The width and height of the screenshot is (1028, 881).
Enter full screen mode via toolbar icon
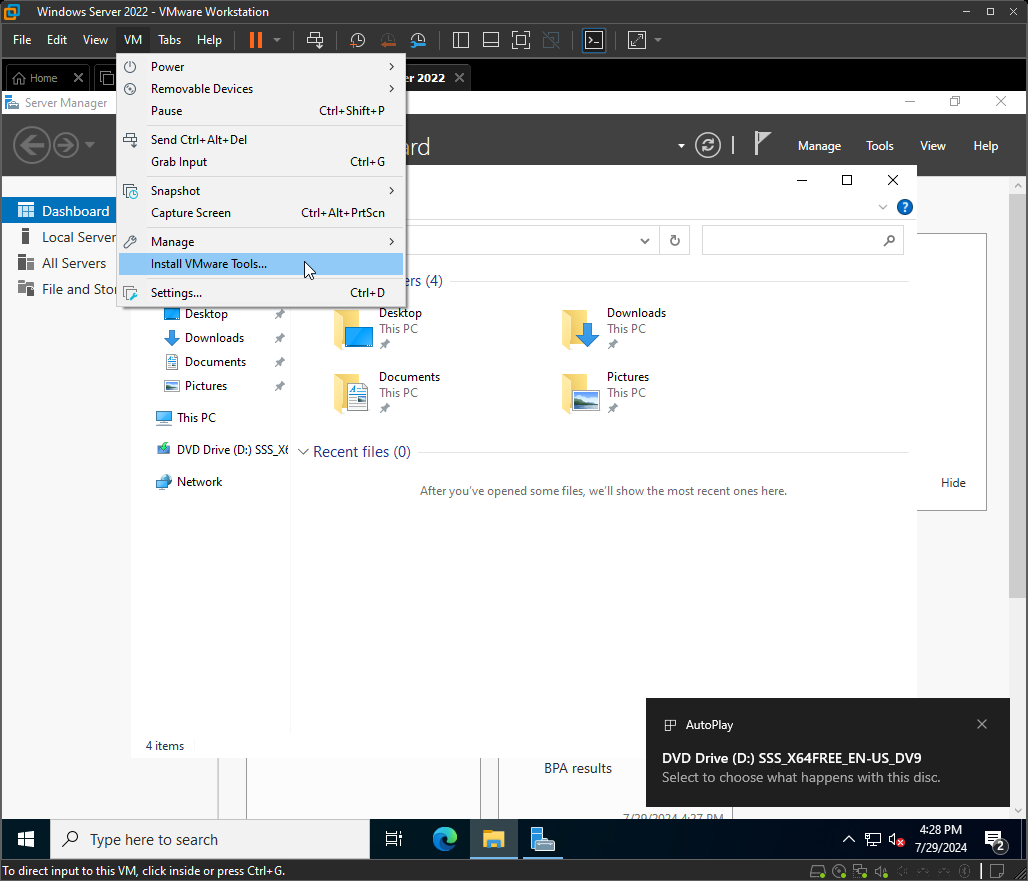coord(521,40)
